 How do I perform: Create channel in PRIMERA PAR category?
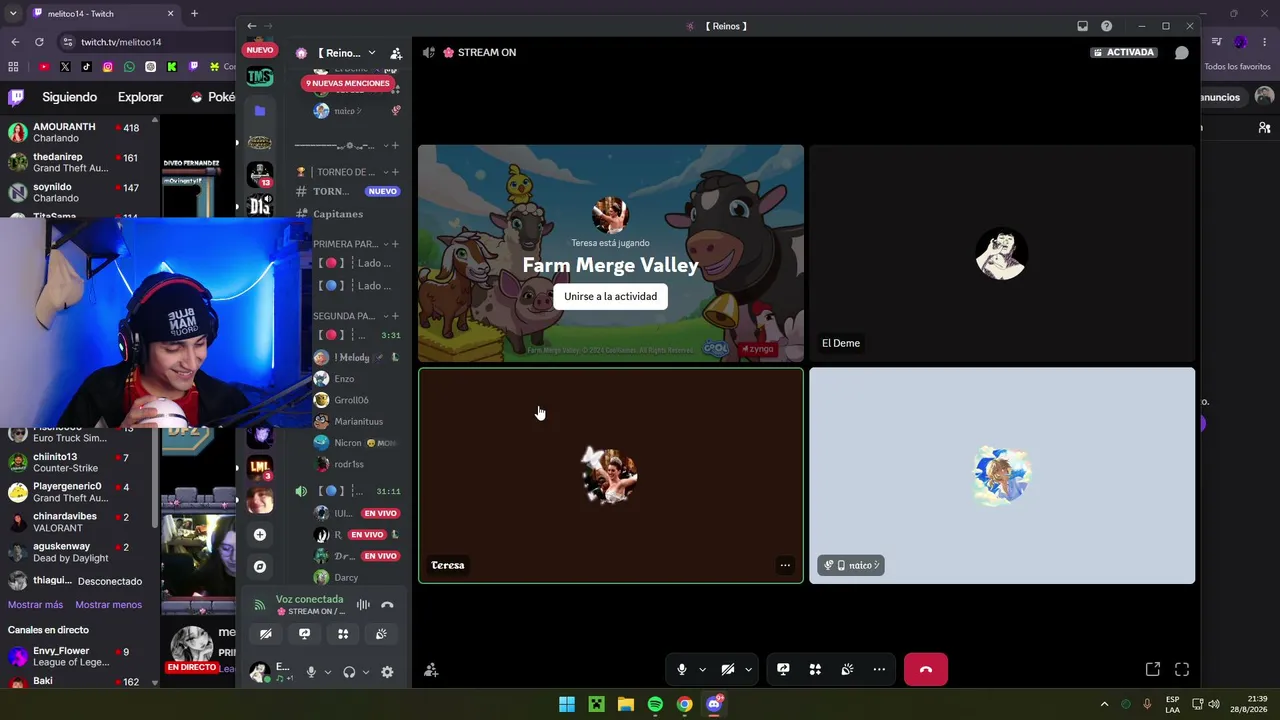[395, 244]
